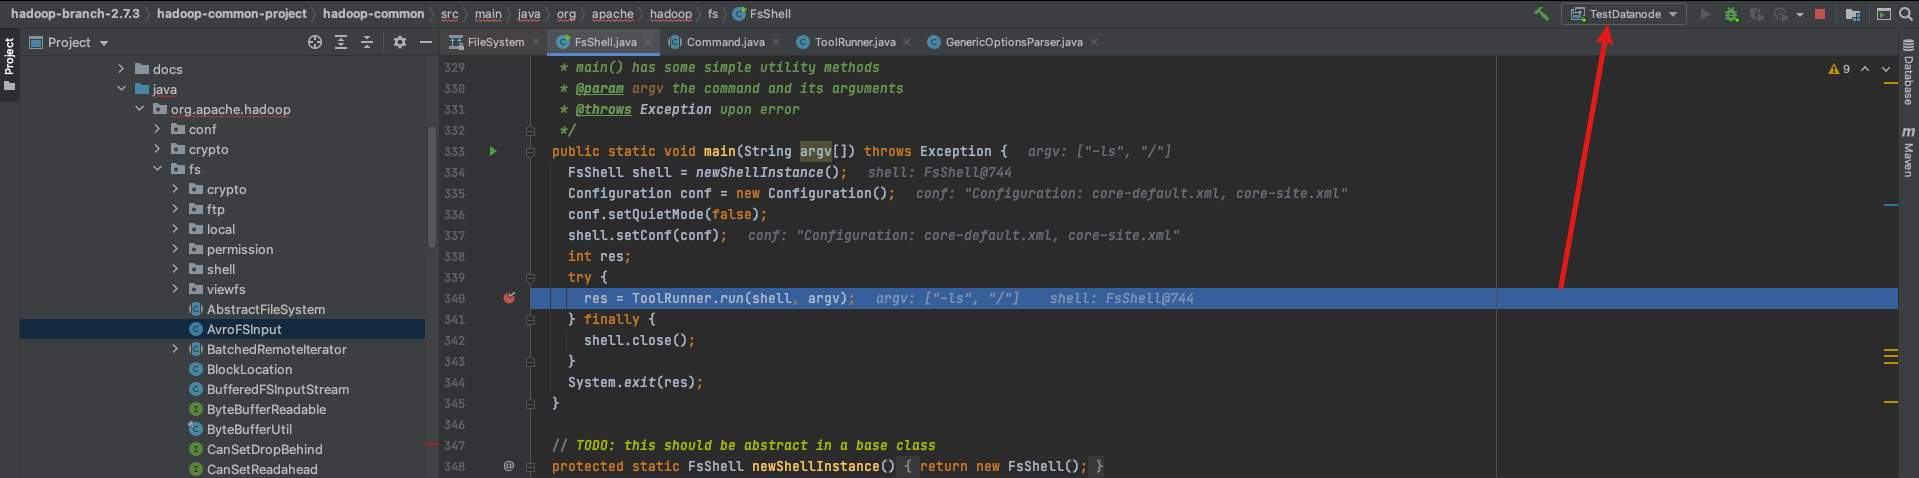Select the shell package

(x=221, y=269)
